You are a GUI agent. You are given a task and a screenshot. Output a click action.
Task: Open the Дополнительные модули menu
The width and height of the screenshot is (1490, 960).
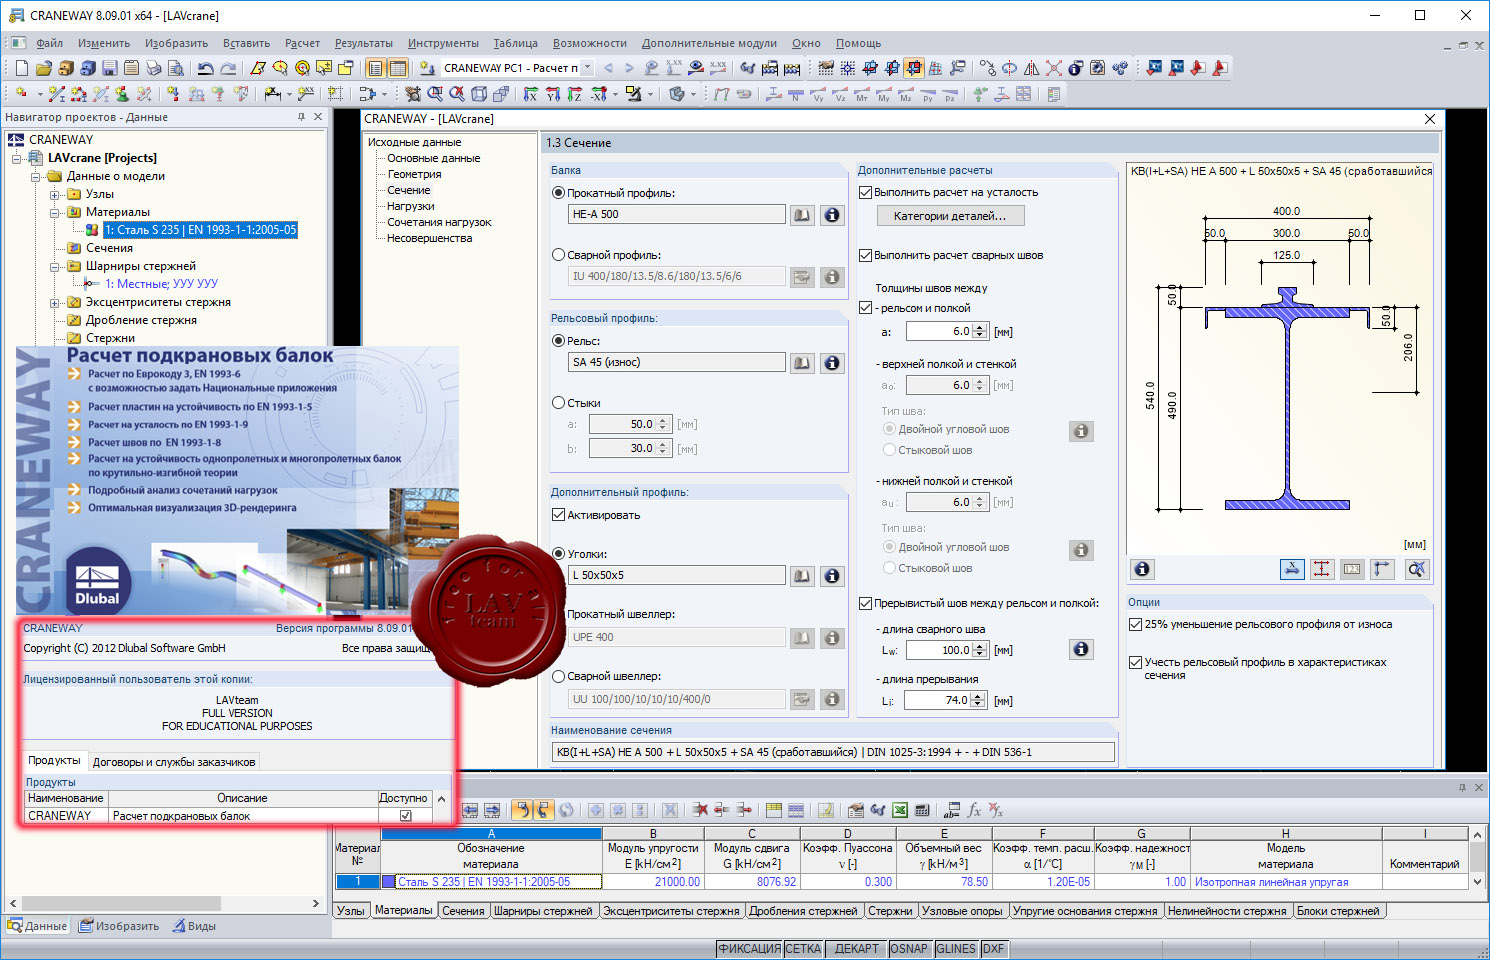click(x=709, y=43)
